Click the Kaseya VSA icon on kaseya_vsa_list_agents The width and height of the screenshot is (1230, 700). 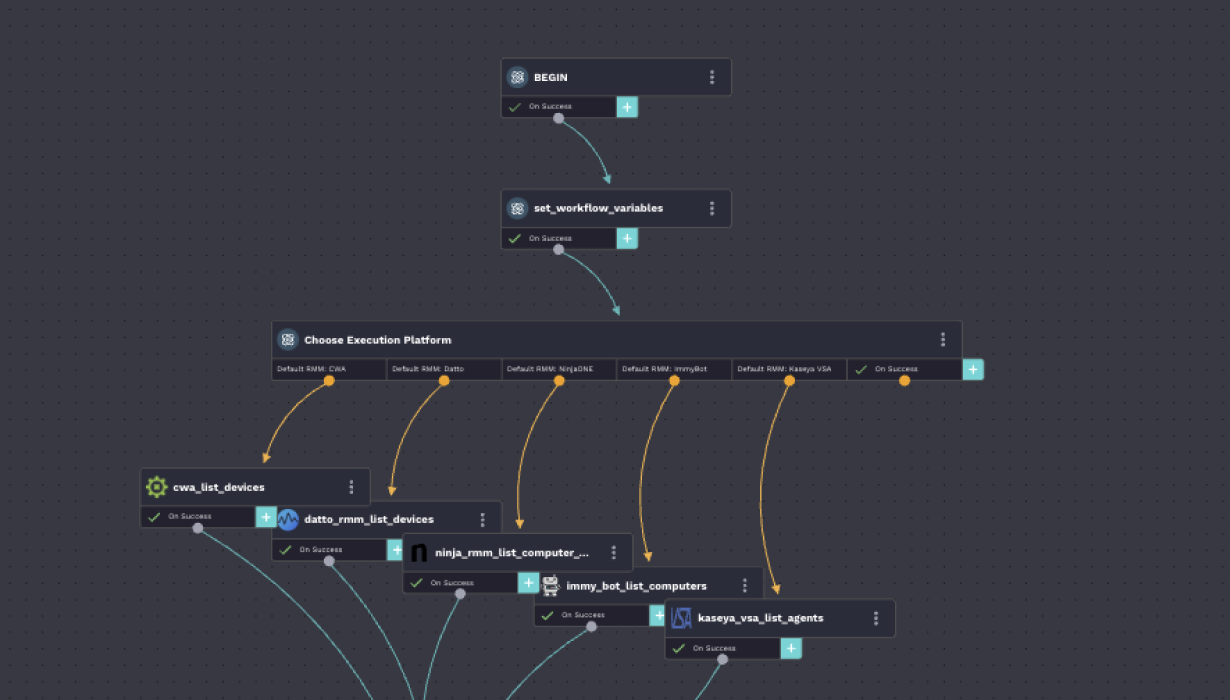pyautogui.click(x=681, y=618)
